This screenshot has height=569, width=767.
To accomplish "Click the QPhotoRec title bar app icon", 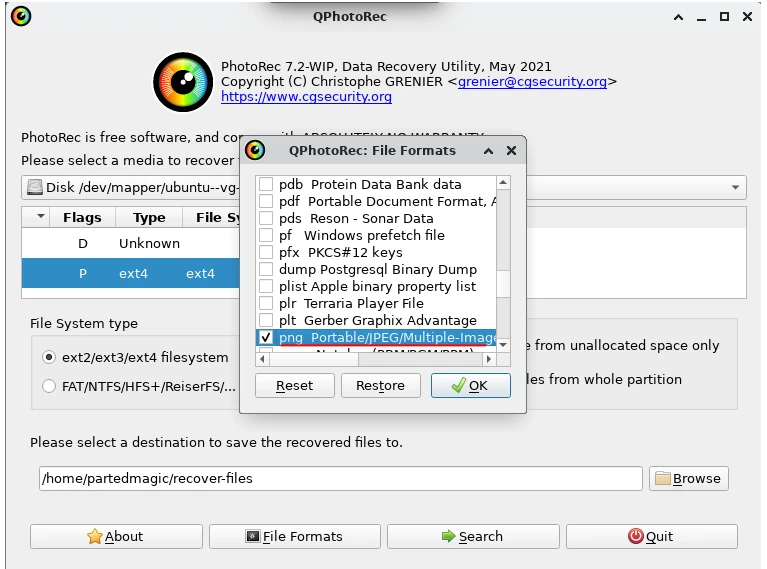I will (x=19, y=16).
